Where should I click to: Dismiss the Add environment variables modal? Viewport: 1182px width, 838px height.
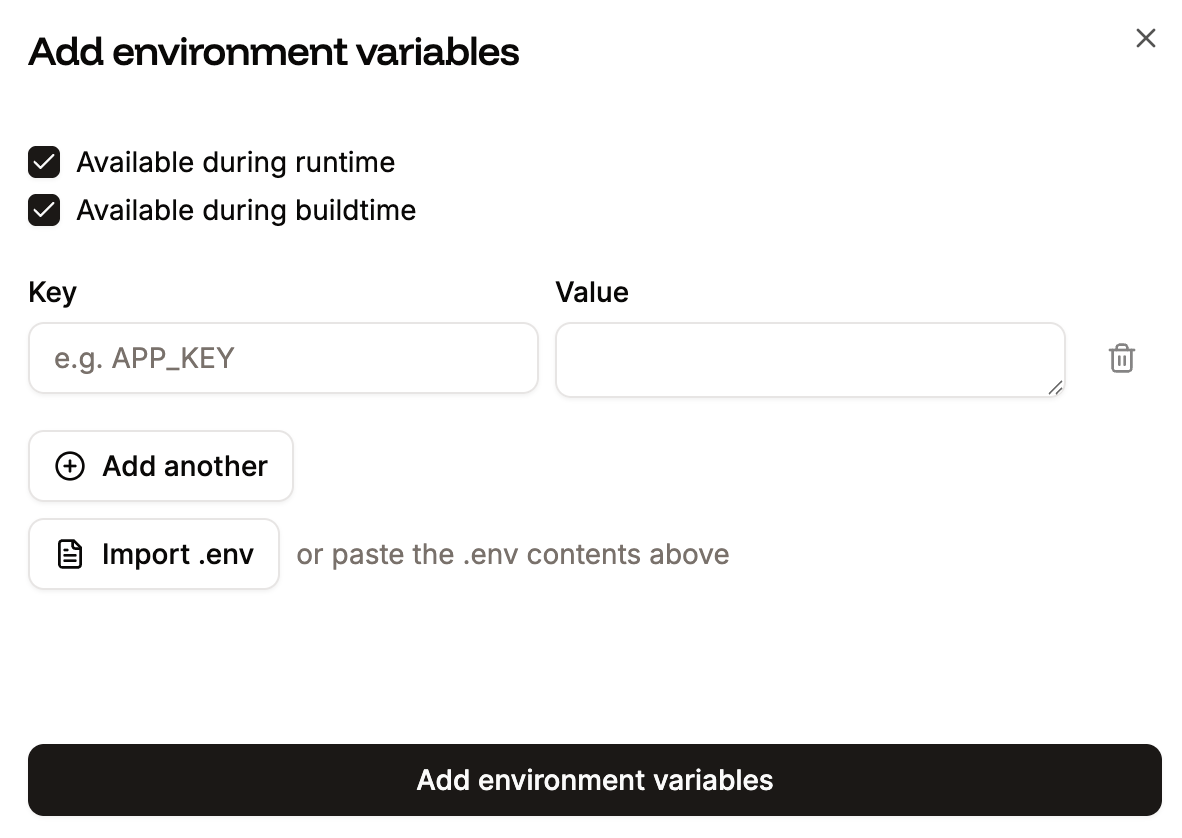(1145, 38)
